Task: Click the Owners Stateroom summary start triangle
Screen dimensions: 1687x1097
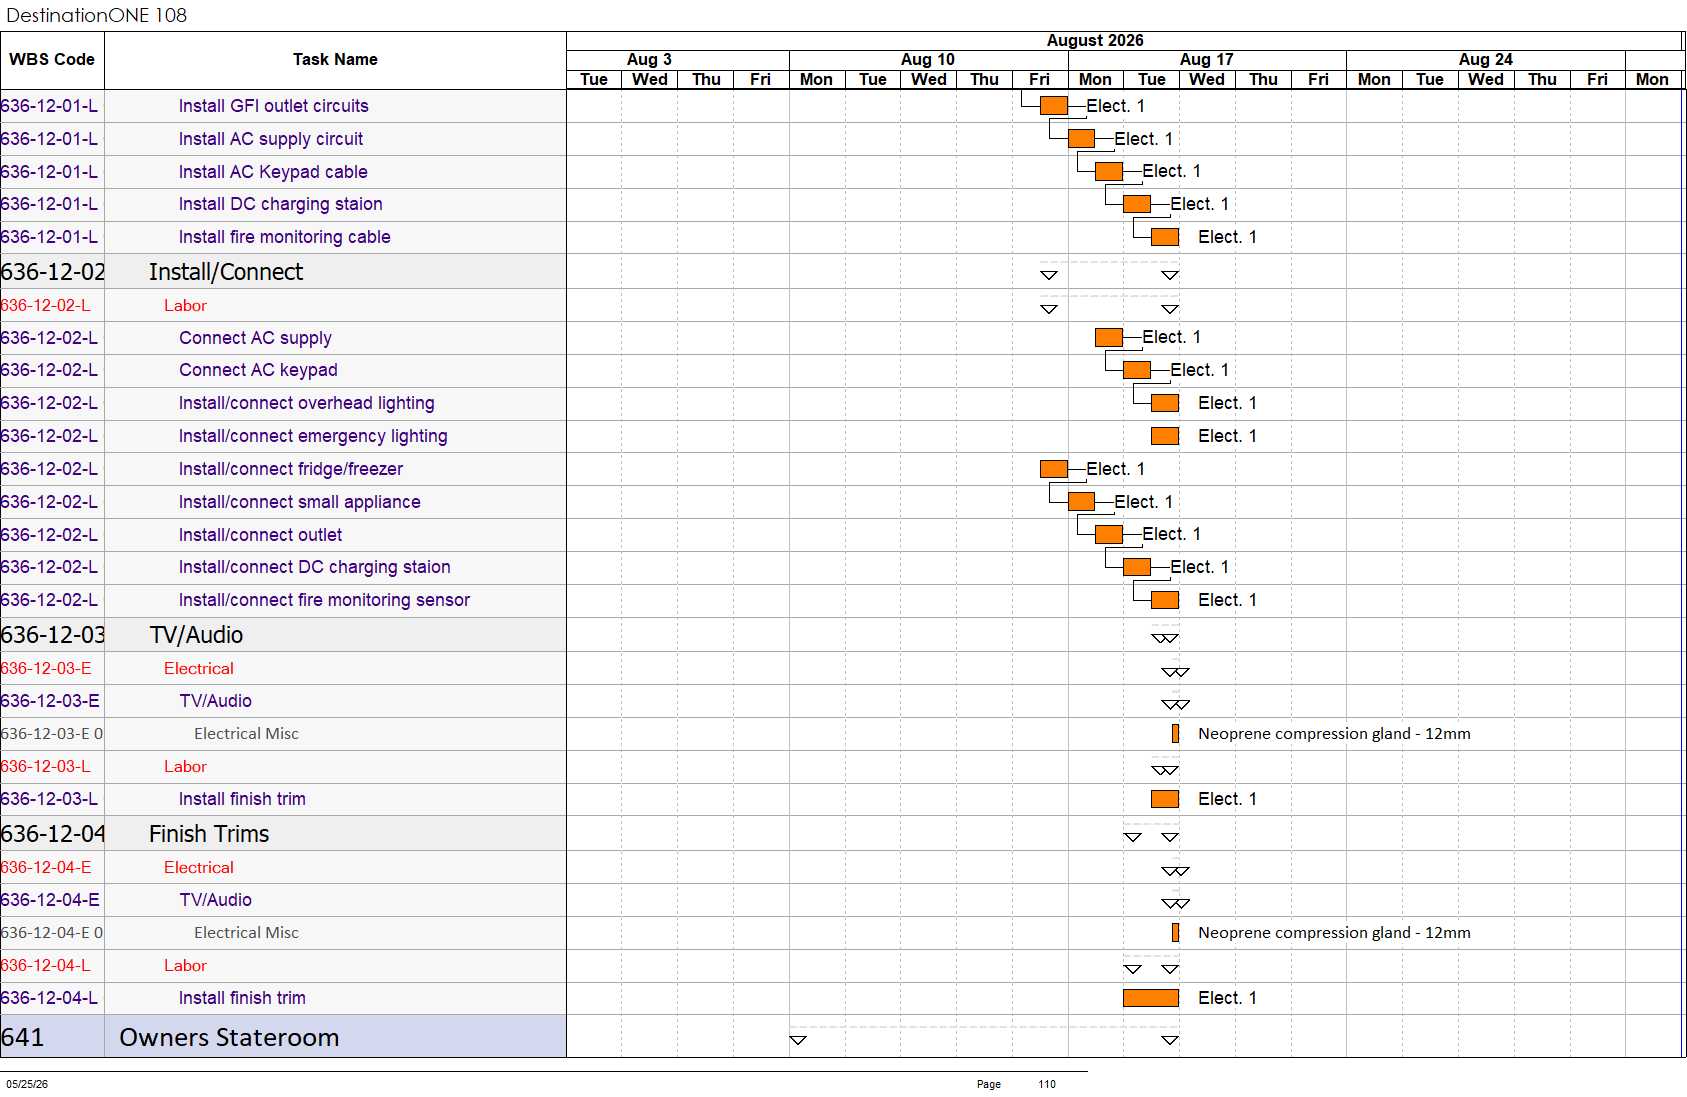Action: [x=798, y=1040]
